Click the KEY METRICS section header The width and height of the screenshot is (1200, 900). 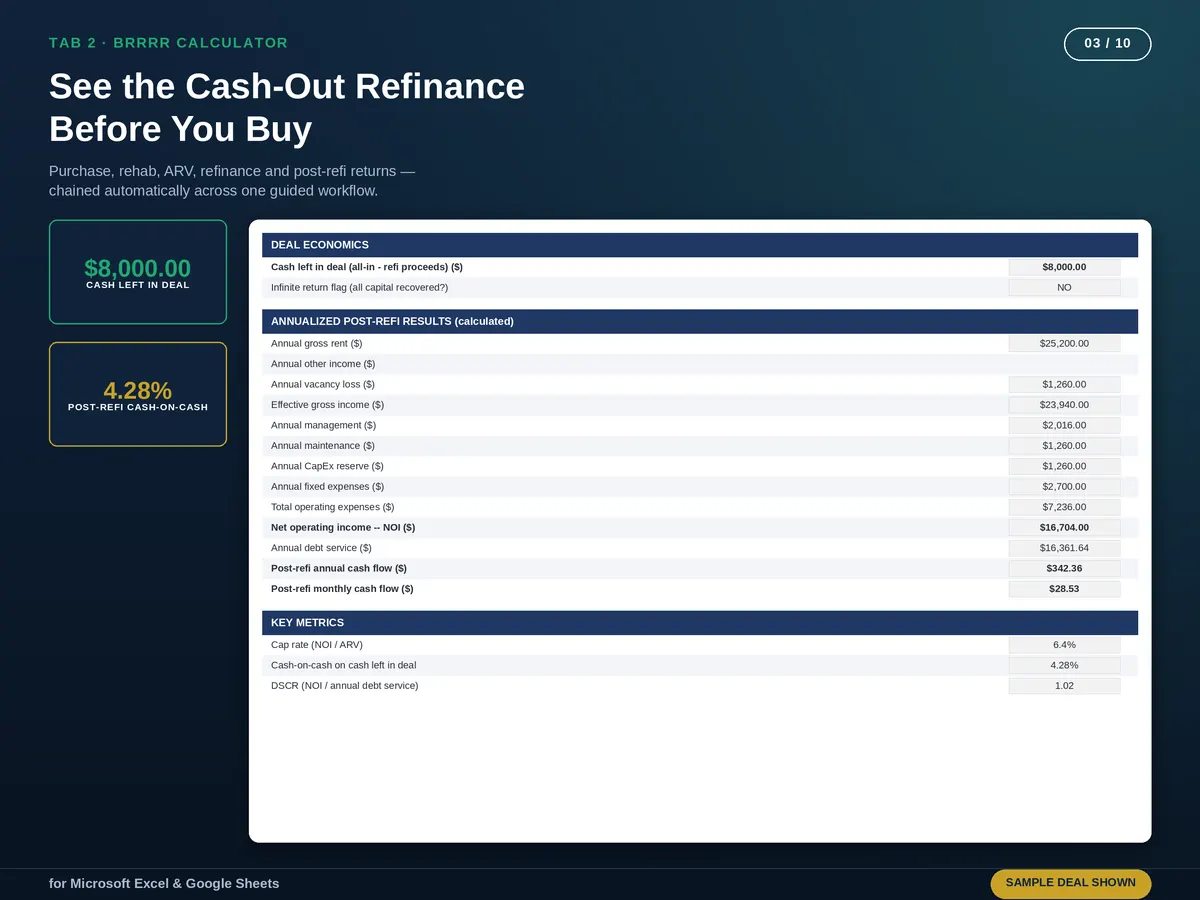700,623
